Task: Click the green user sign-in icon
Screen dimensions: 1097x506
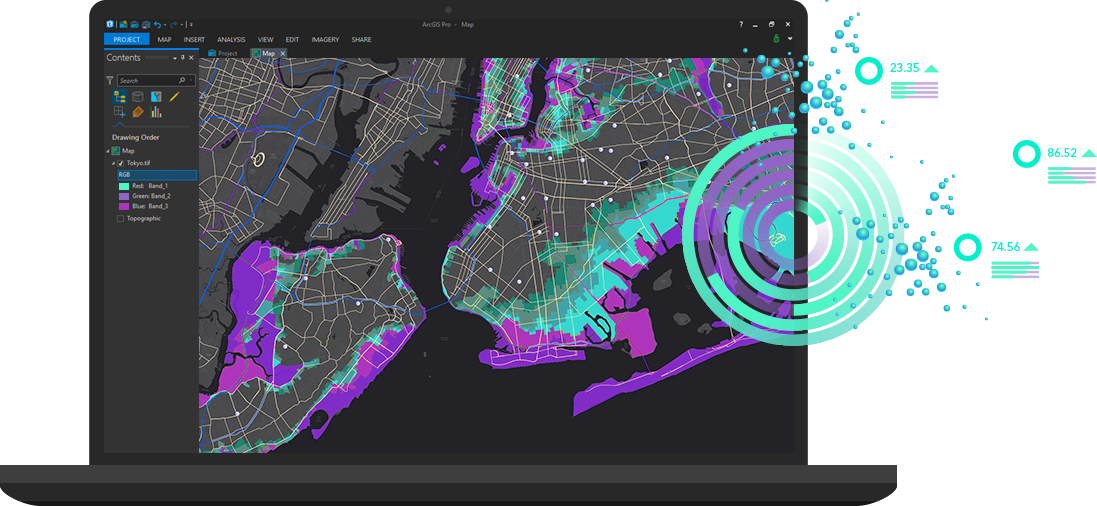Action: pos(776,39)
